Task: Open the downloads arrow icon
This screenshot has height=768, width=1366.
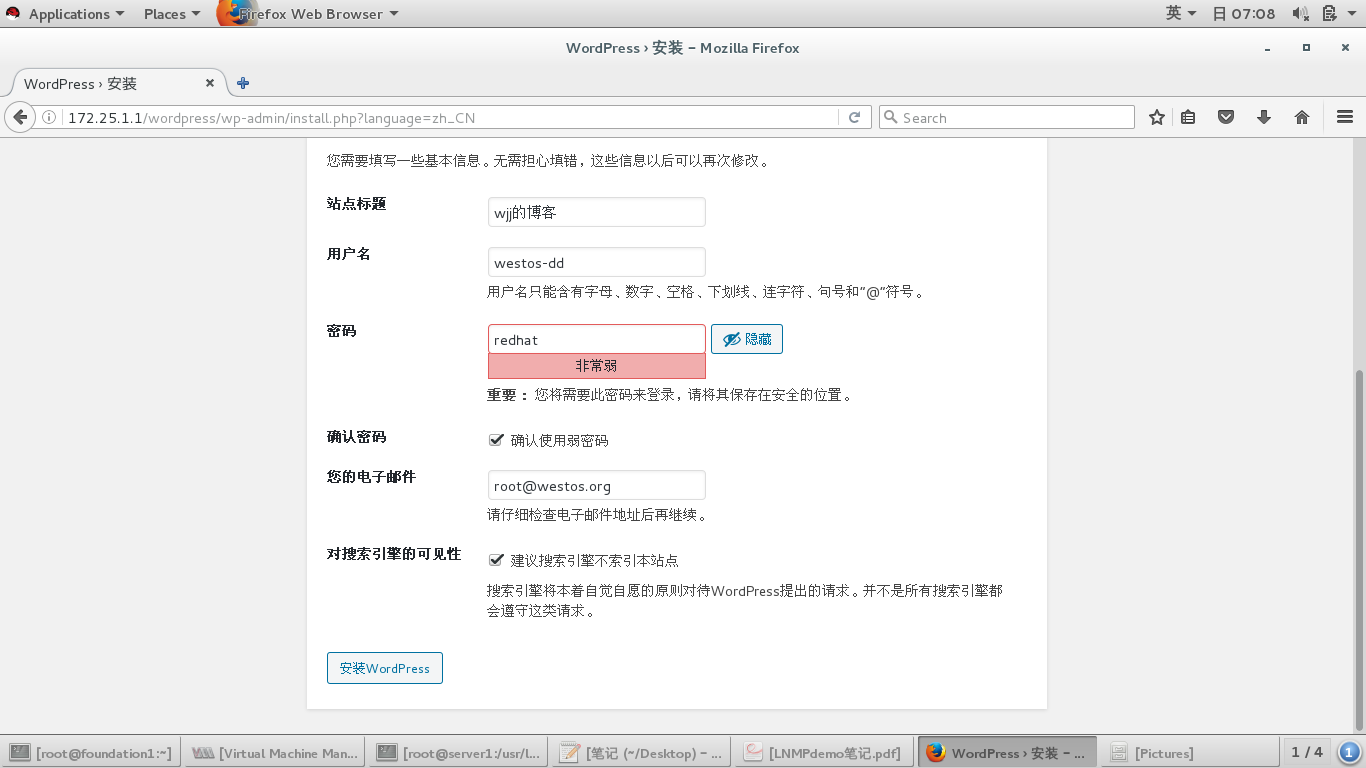Action: [1264, 117]
